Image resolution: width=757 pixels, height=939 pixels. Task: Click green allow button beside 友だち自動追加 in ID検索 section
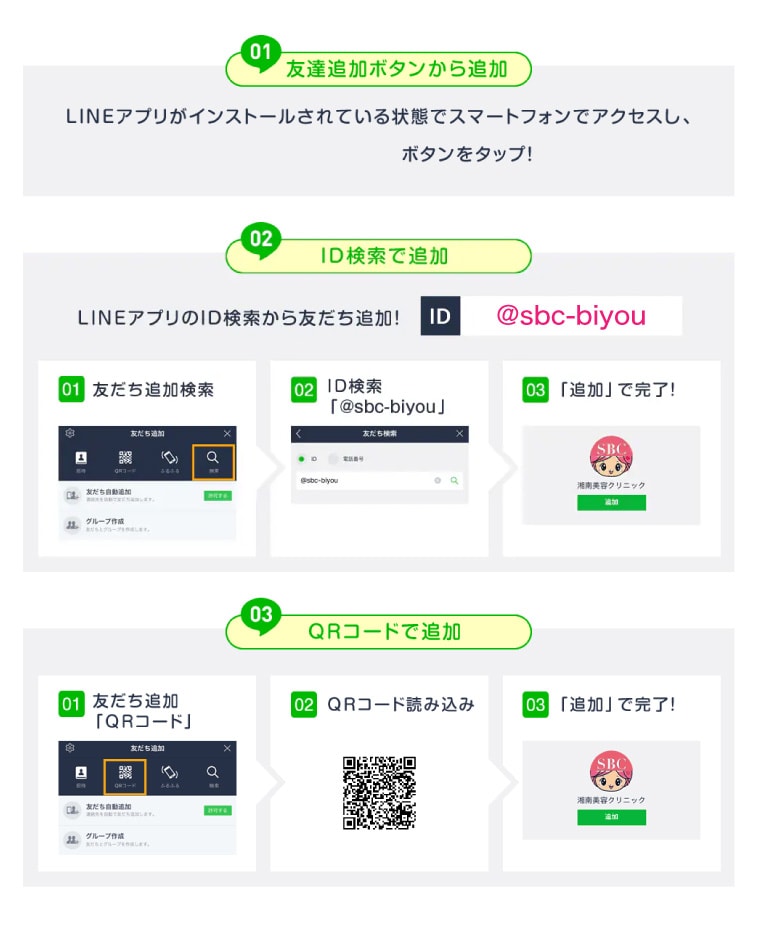217,496
